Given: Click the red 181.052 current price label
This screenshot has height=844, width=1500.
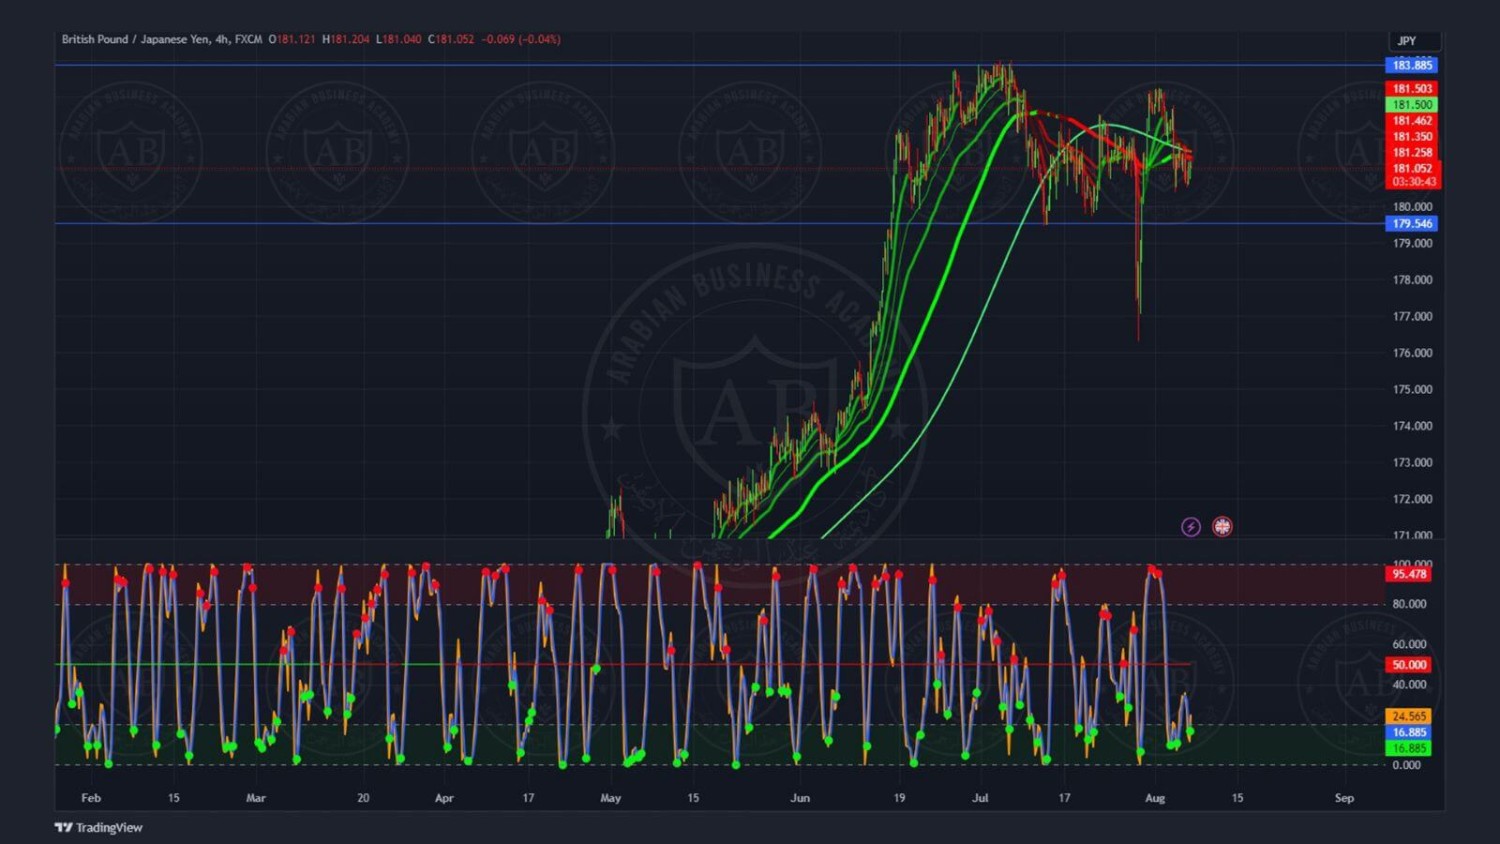Looking at the screenshot, I should (1412, 169).
